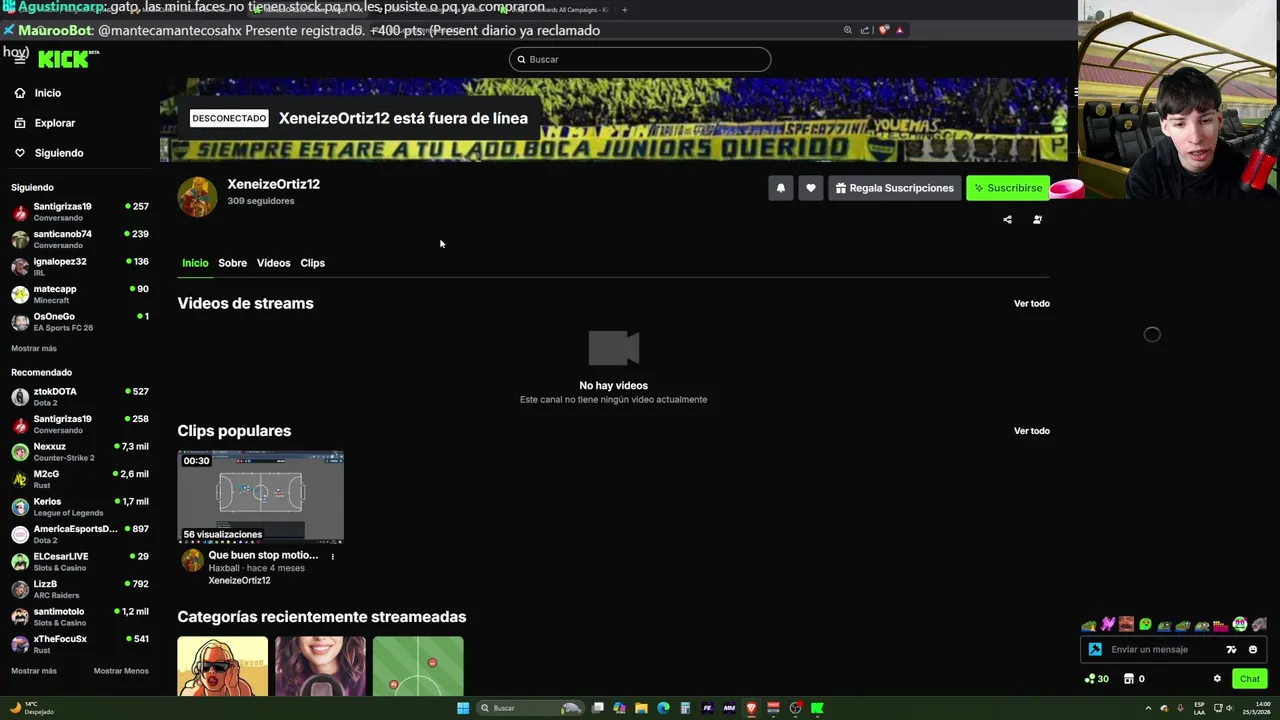Viewport: 1280px width, 720px height.
Task: Click the Buscar search field at top
Action: pyautogui.click(x=640, y=59)
